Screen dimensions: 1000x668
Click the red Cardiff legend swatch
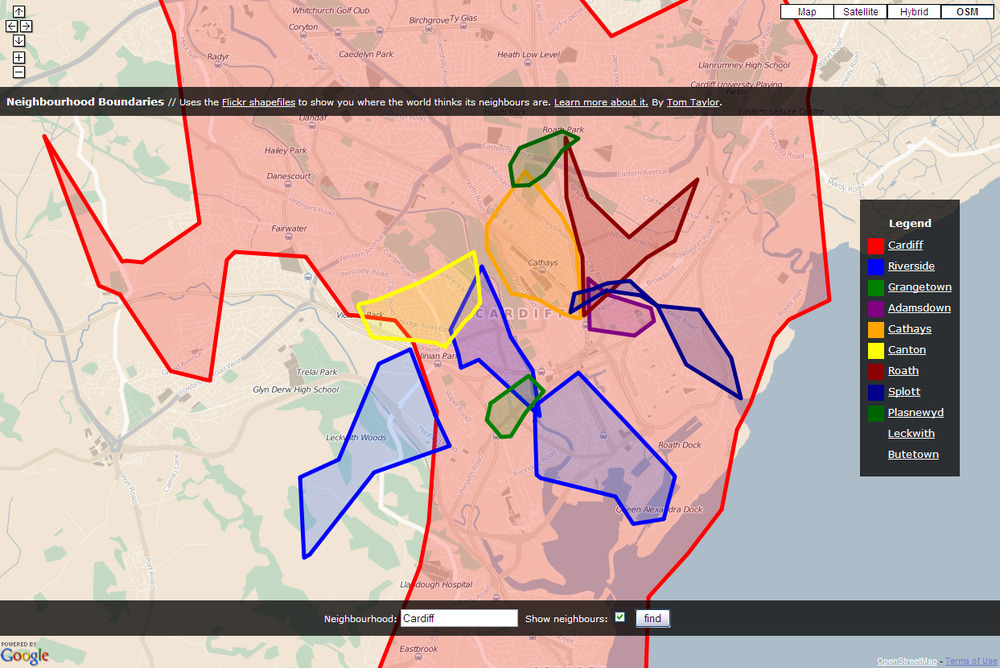[x=875, y=246]
